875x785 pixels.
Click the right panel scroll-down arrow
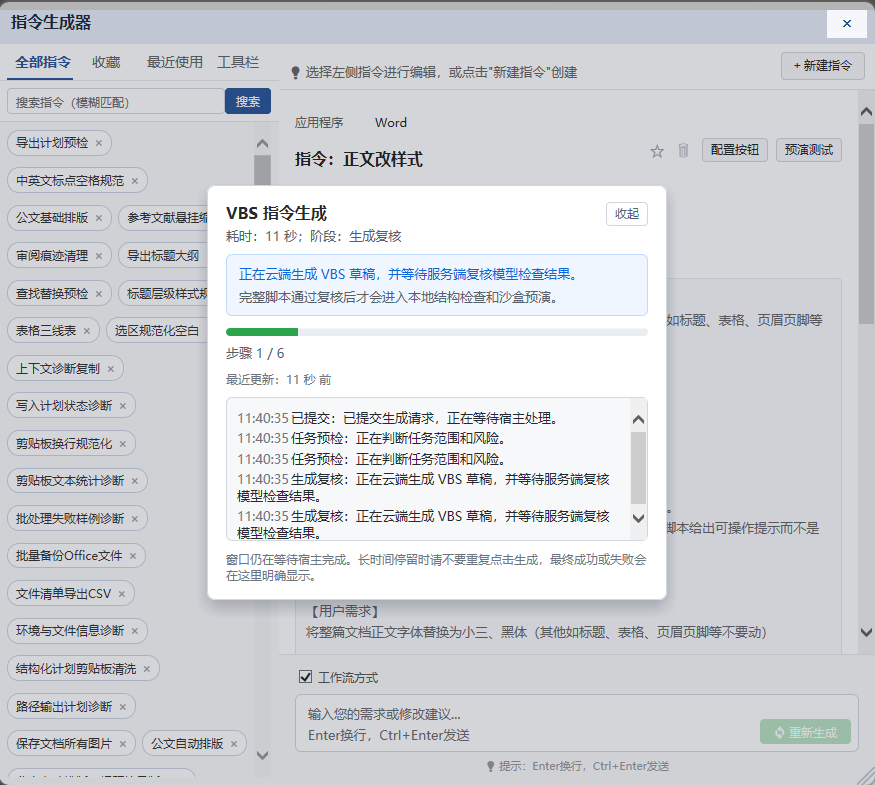click(866, 632)
